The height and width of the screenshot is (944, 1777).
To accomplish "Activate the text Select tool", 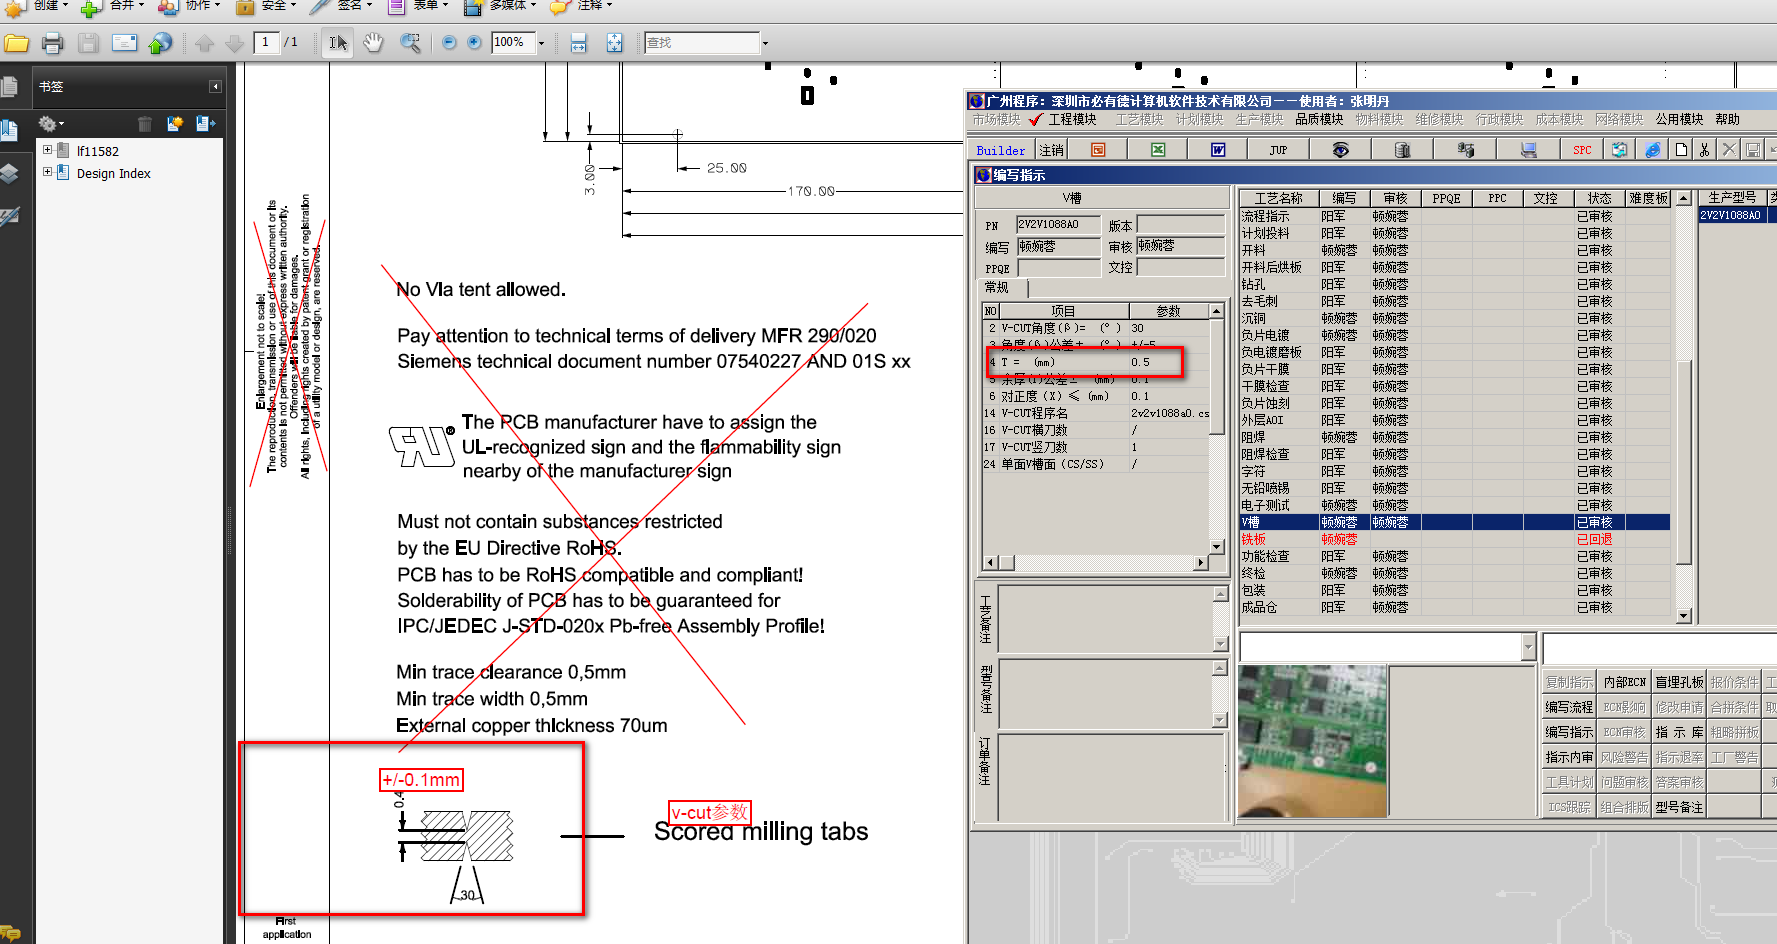I will [338, 43].
